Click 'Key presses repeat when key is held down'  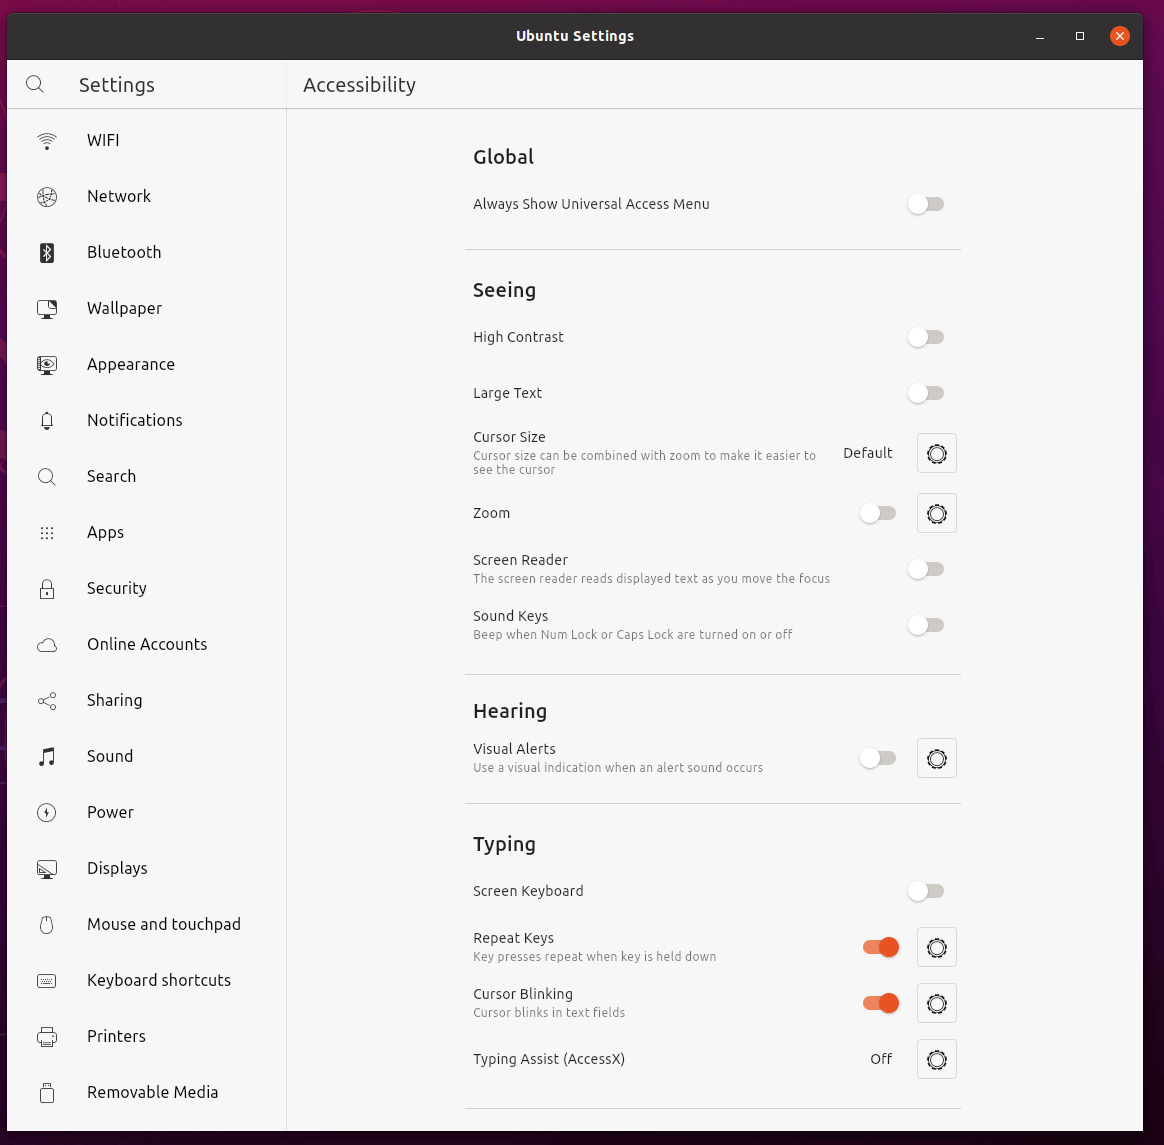(595, 957)
